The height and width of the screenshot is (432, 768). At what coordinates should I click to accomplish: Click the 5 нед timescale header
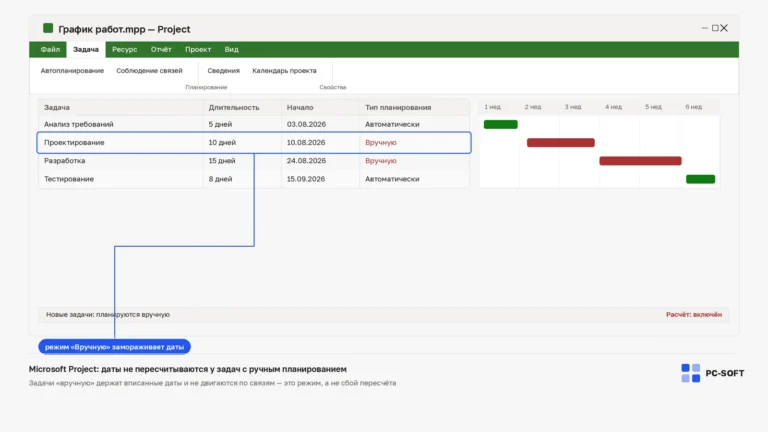(x=653, y=107)
